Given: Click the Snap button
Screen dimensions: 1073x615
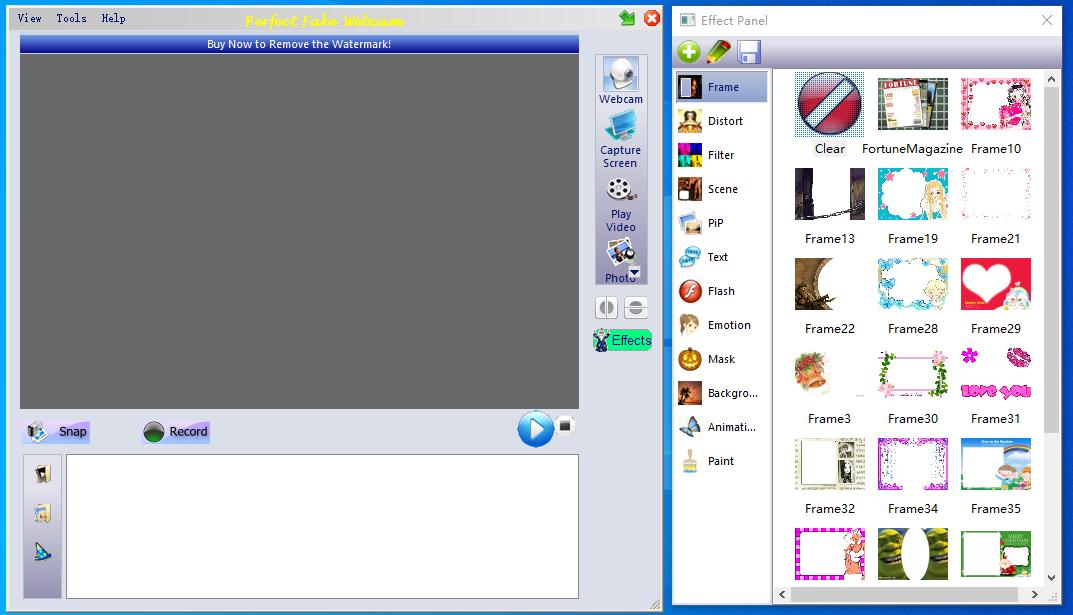Looking at the screenshot, I should [x=57, y=432].
